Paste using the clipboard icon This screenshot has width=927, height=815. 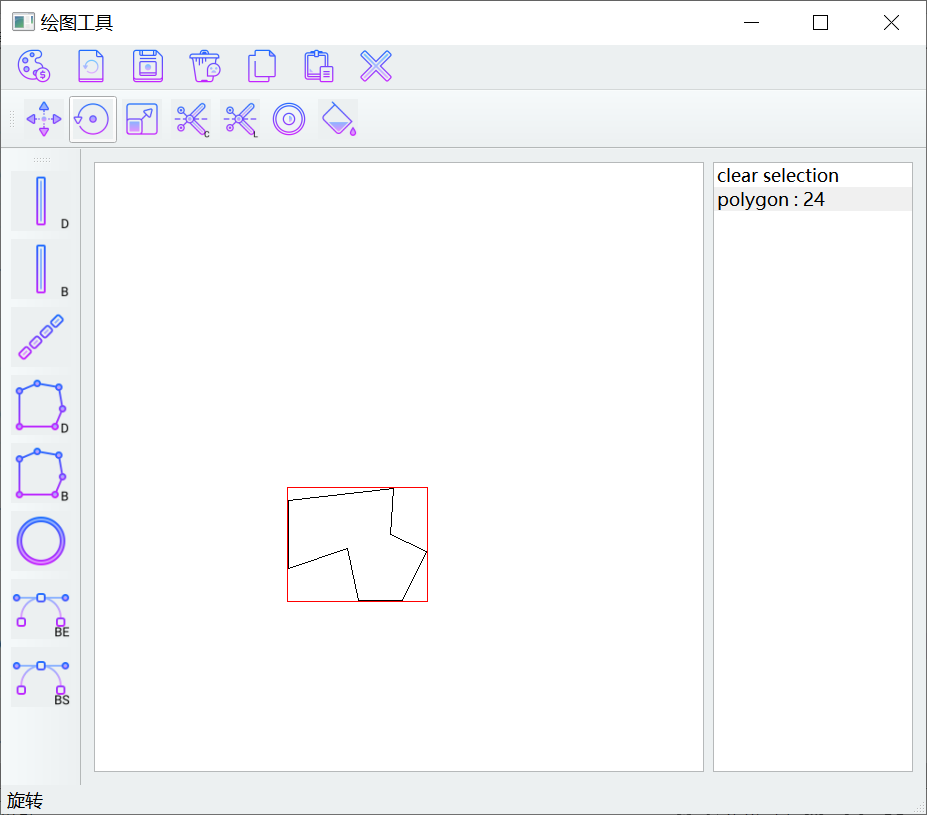[x=319, y=66]
